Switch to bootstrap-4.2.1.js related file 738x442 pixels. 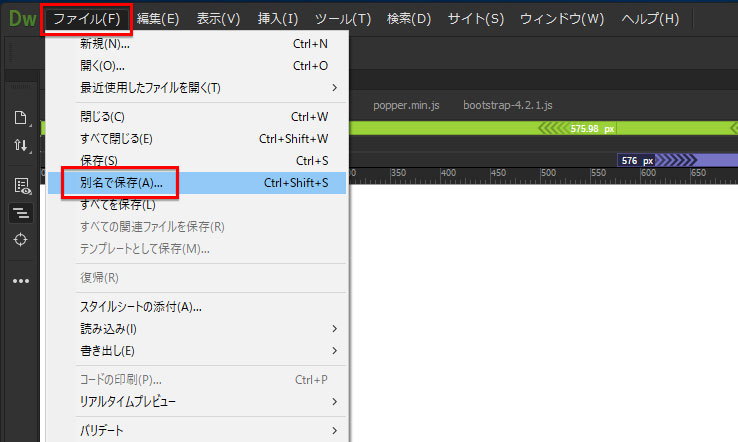click(509, 105)
